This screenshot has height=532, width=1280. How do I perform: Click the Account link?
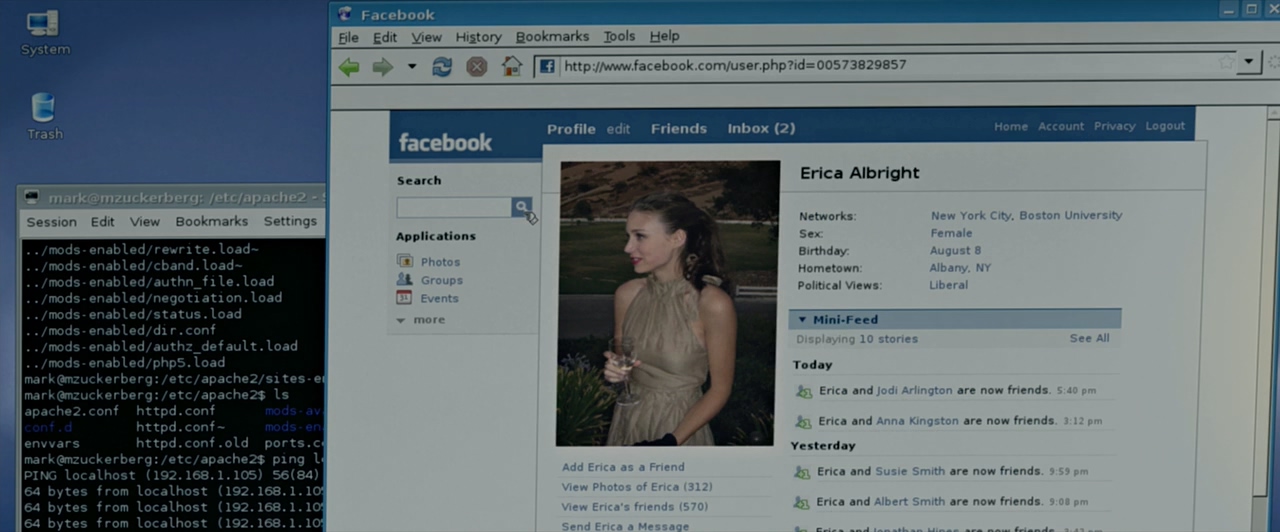1061,126
